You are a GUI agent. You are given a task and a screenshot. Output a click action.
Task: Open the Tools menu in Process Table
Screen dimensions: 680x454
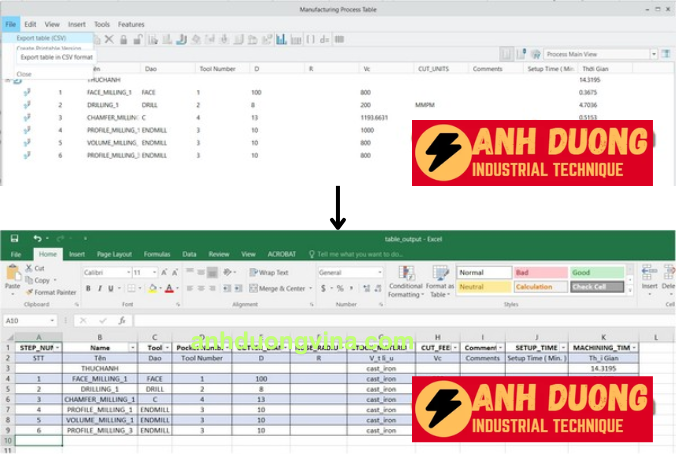[102, 24]
